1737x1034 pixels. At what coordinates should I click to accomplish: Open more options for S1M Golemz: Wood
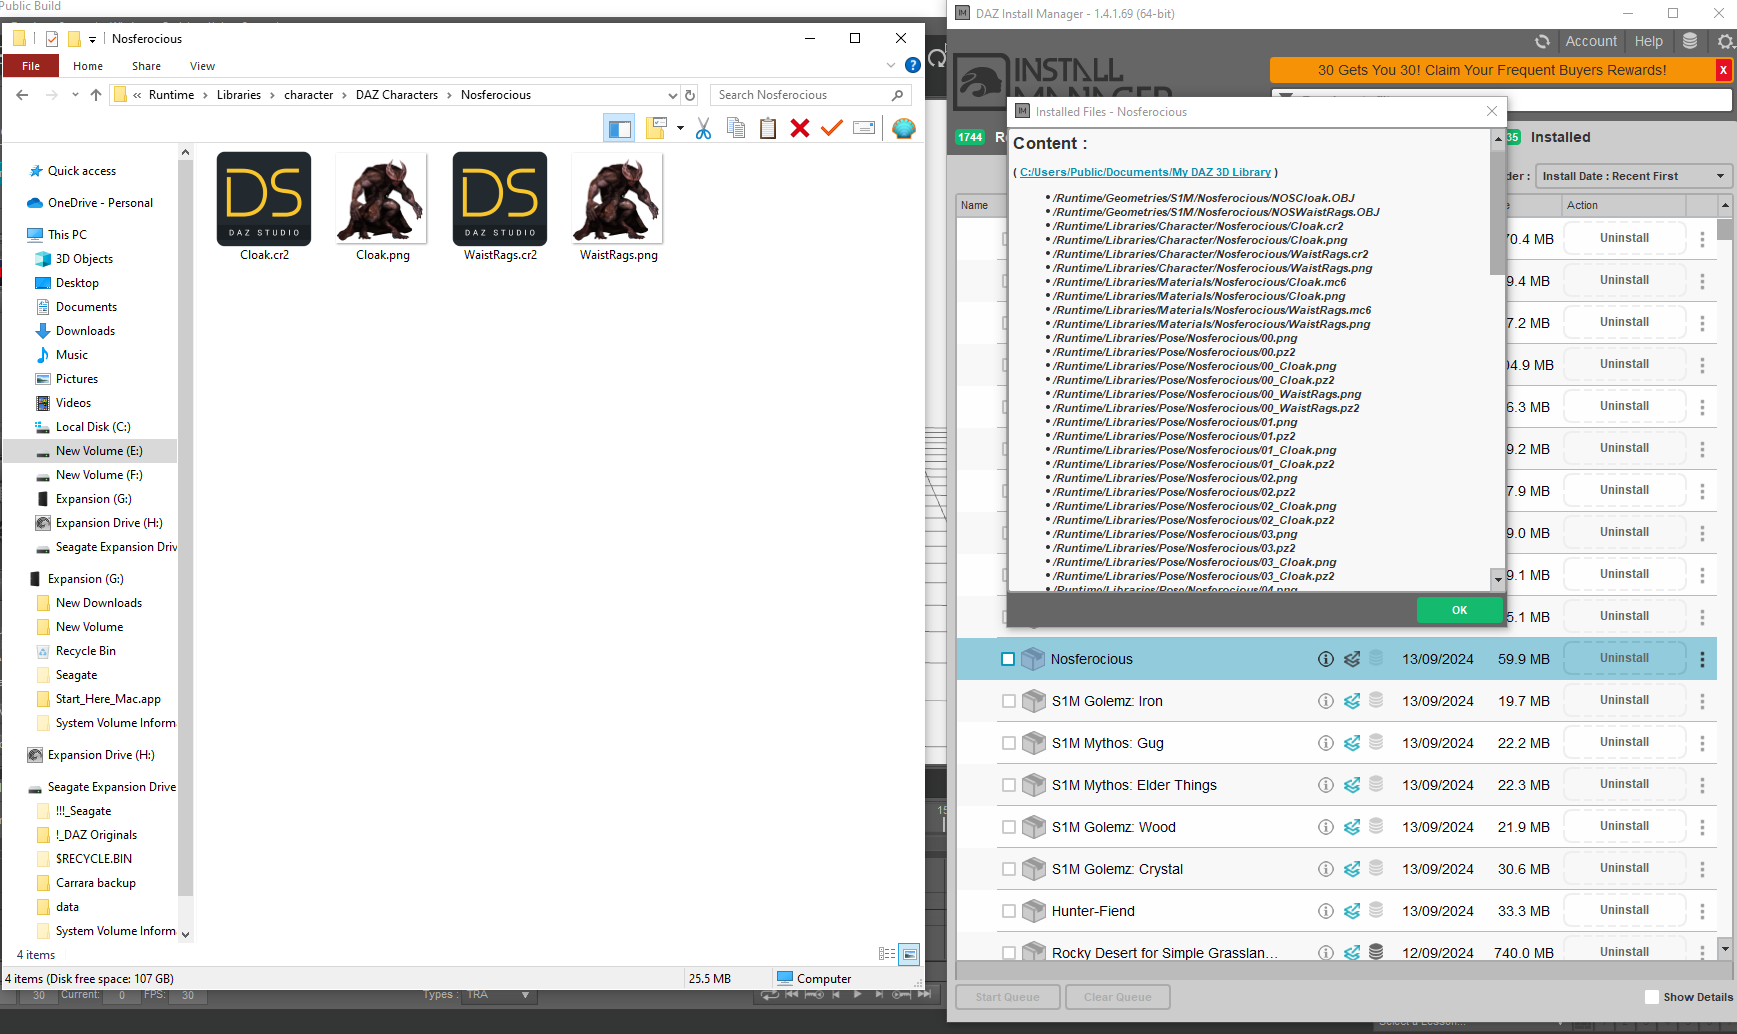tap(1702, 827)
